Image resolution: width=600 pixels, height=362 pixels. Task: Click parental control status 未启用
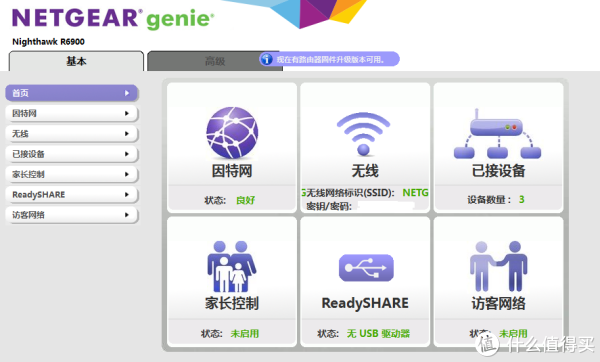click(245, 334)
